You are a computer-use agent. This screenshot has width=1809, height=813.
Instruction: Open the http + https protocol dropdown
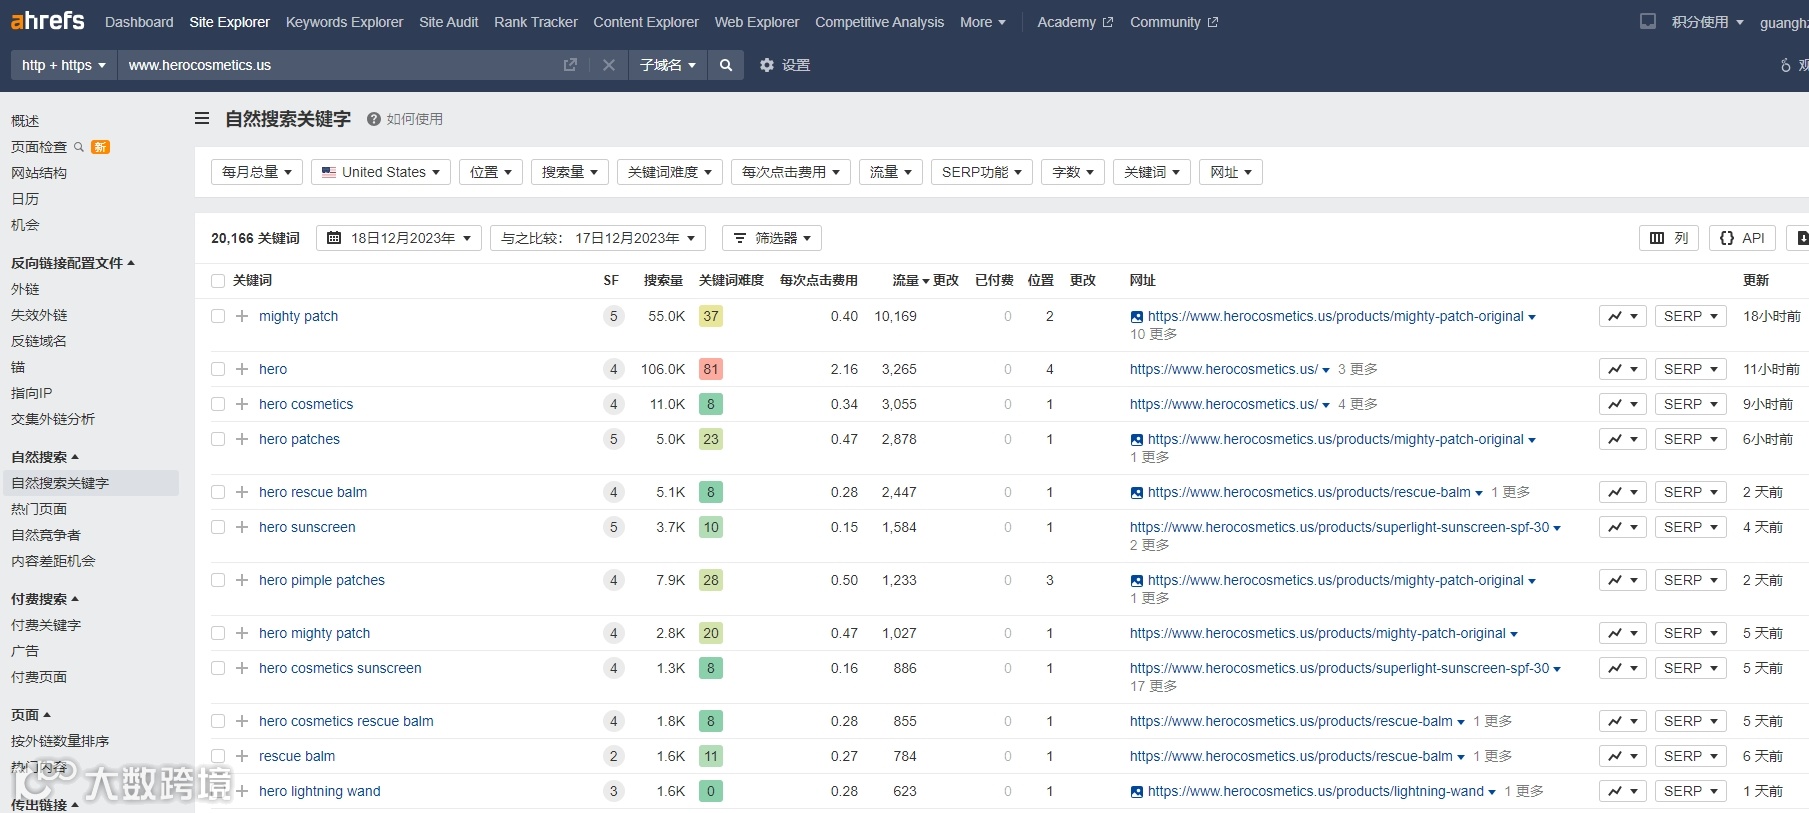click(x=64, y=65)
